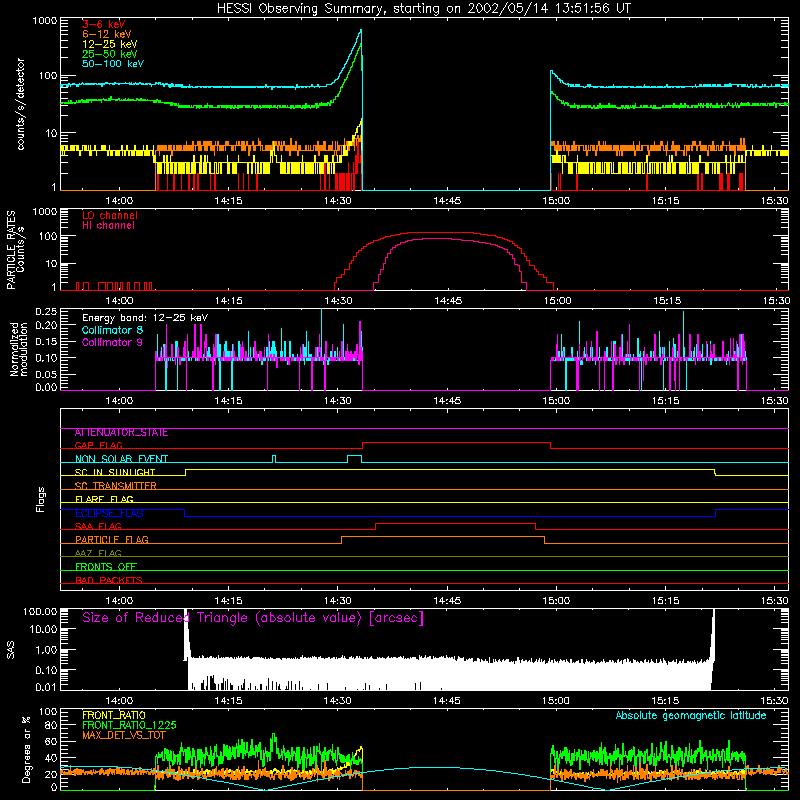The height and width of the screenshot is (800, 800).
Task: Click the AAZ_FLAG label
Action: coord(98,553)
